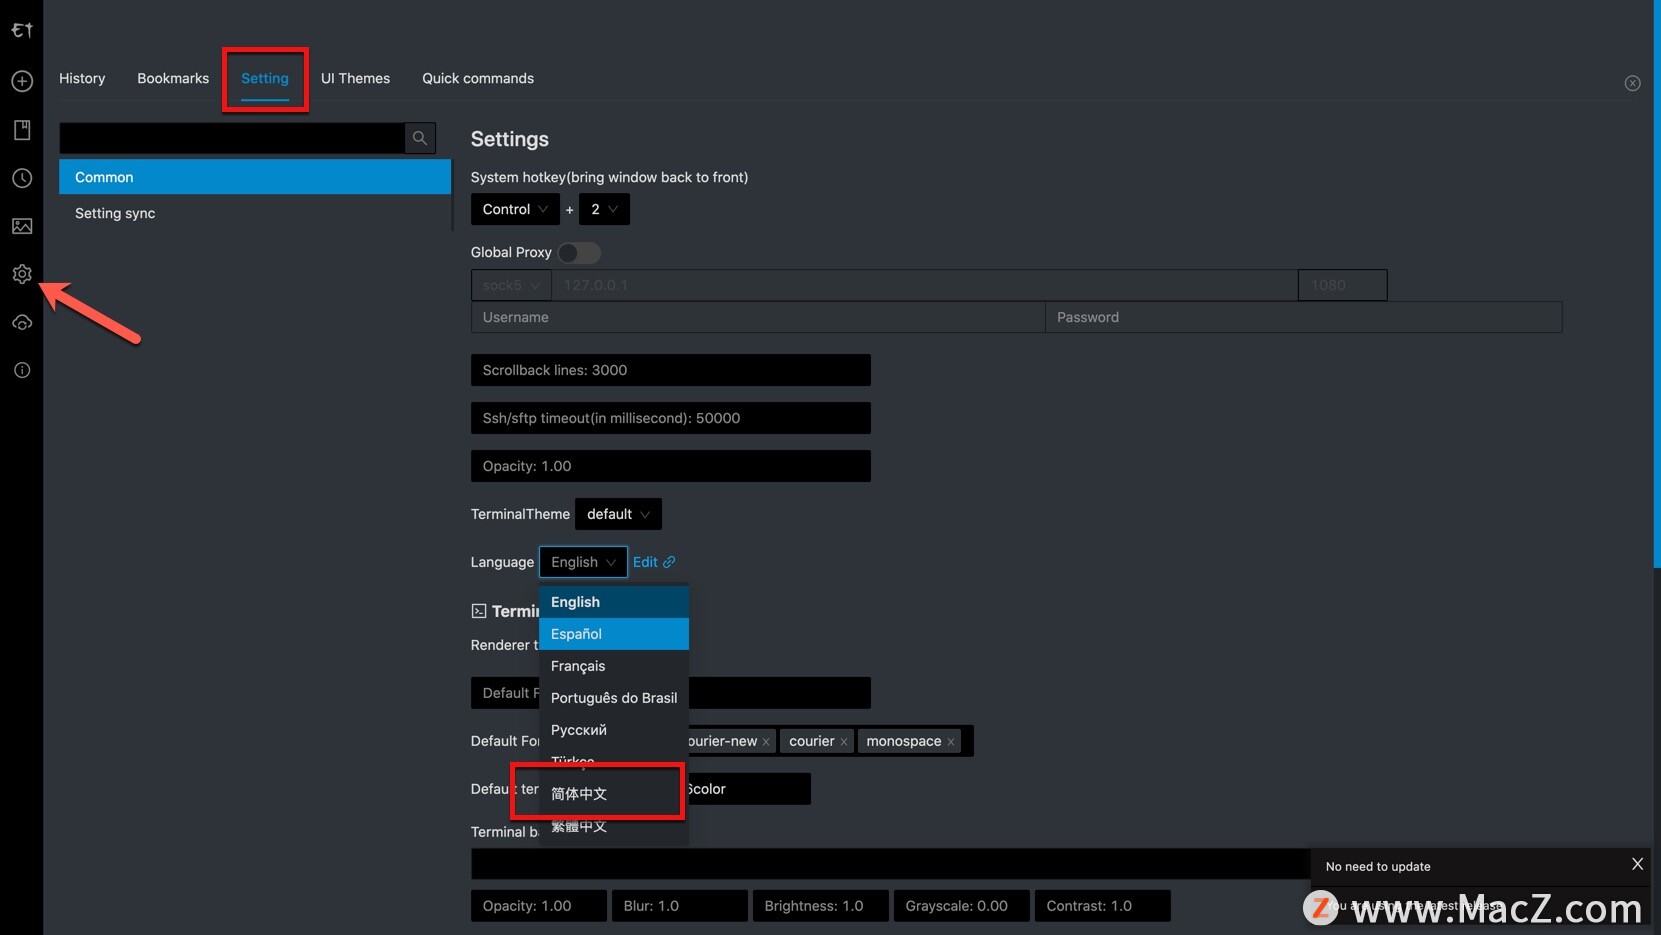Edit the window Opacity 1.00 field
1661x935 pixels.
pos(671,466)
